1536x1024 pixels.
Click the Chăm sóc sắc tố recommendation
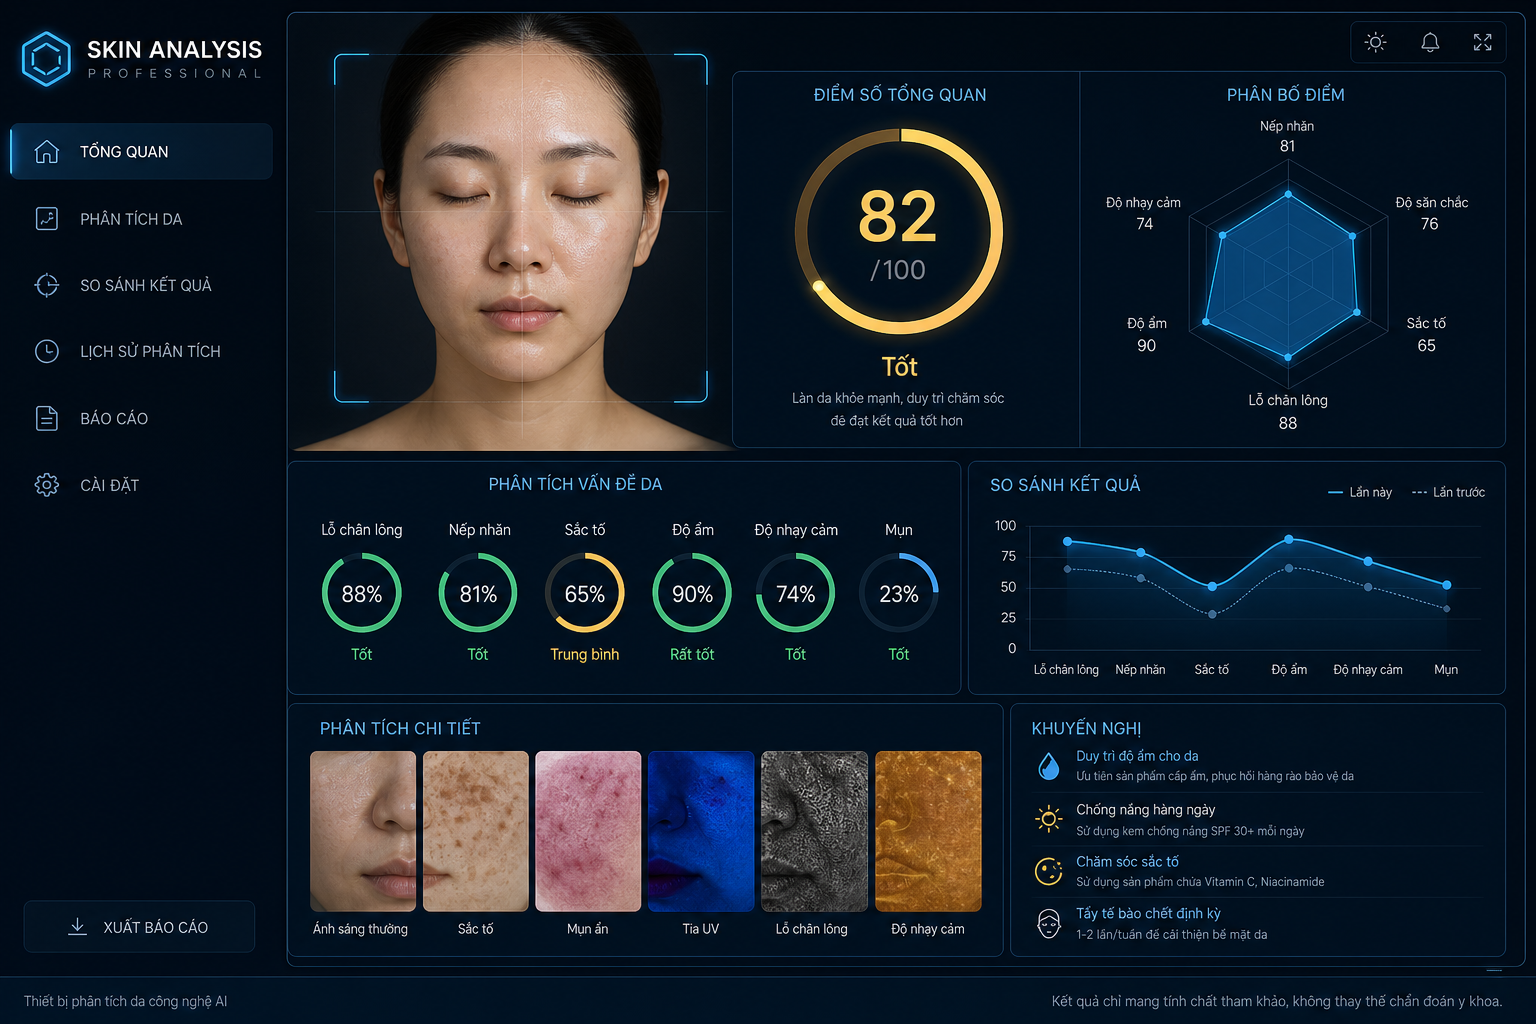1256,871
